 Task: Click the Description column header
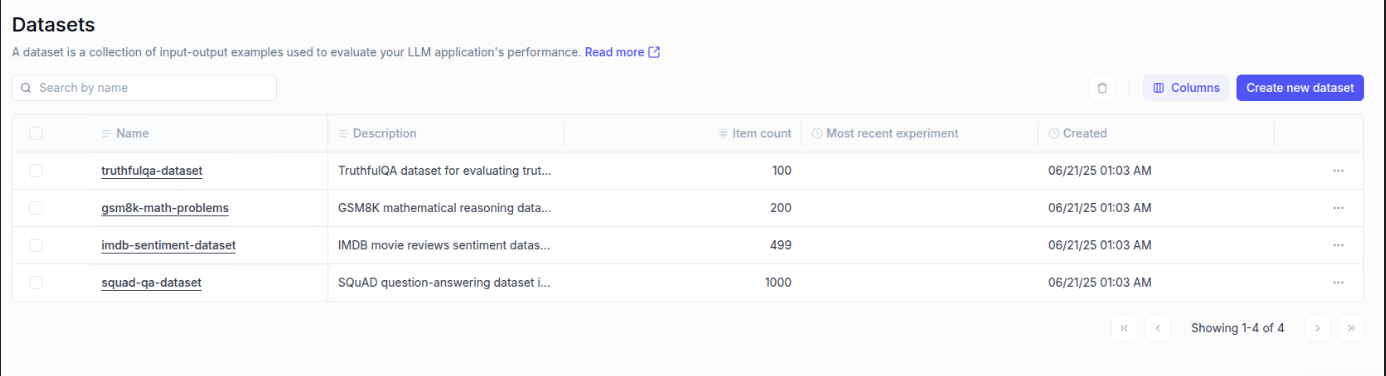[x=377, y=133]
